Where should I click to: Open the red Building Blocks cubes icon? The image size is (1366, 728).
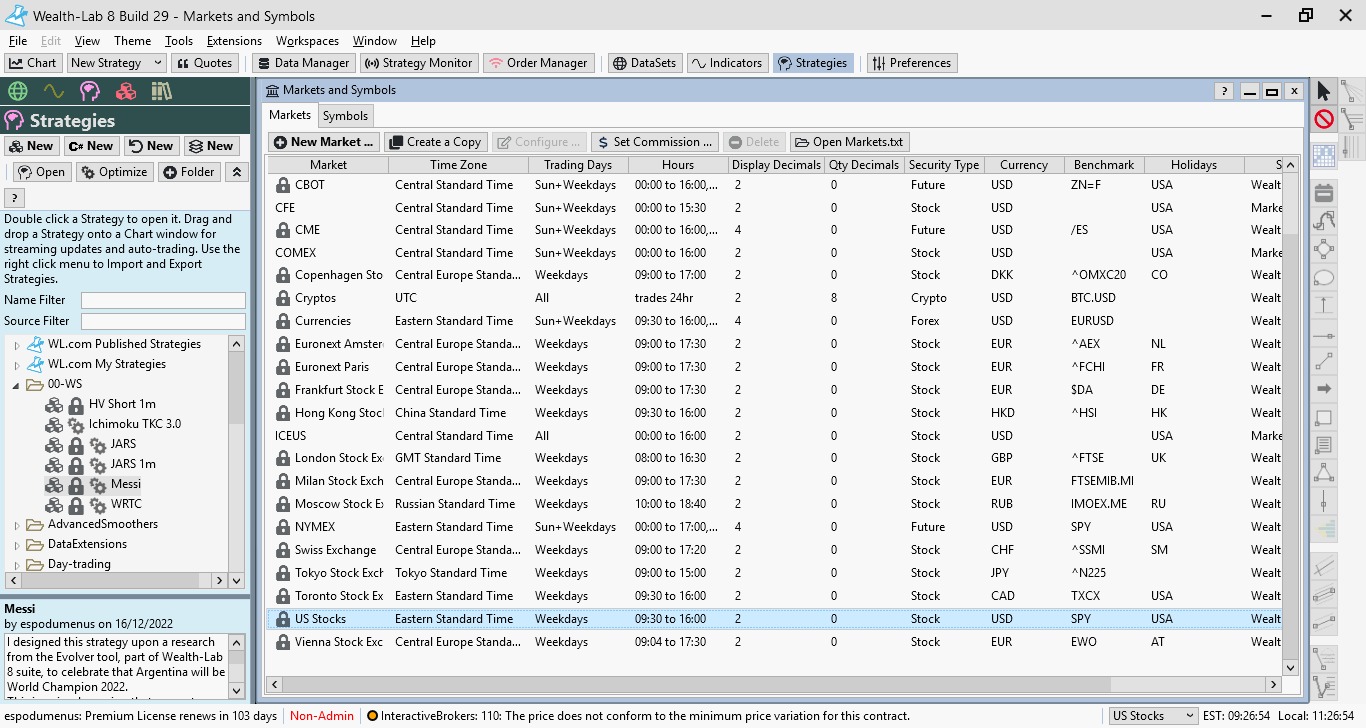[126, 92]
